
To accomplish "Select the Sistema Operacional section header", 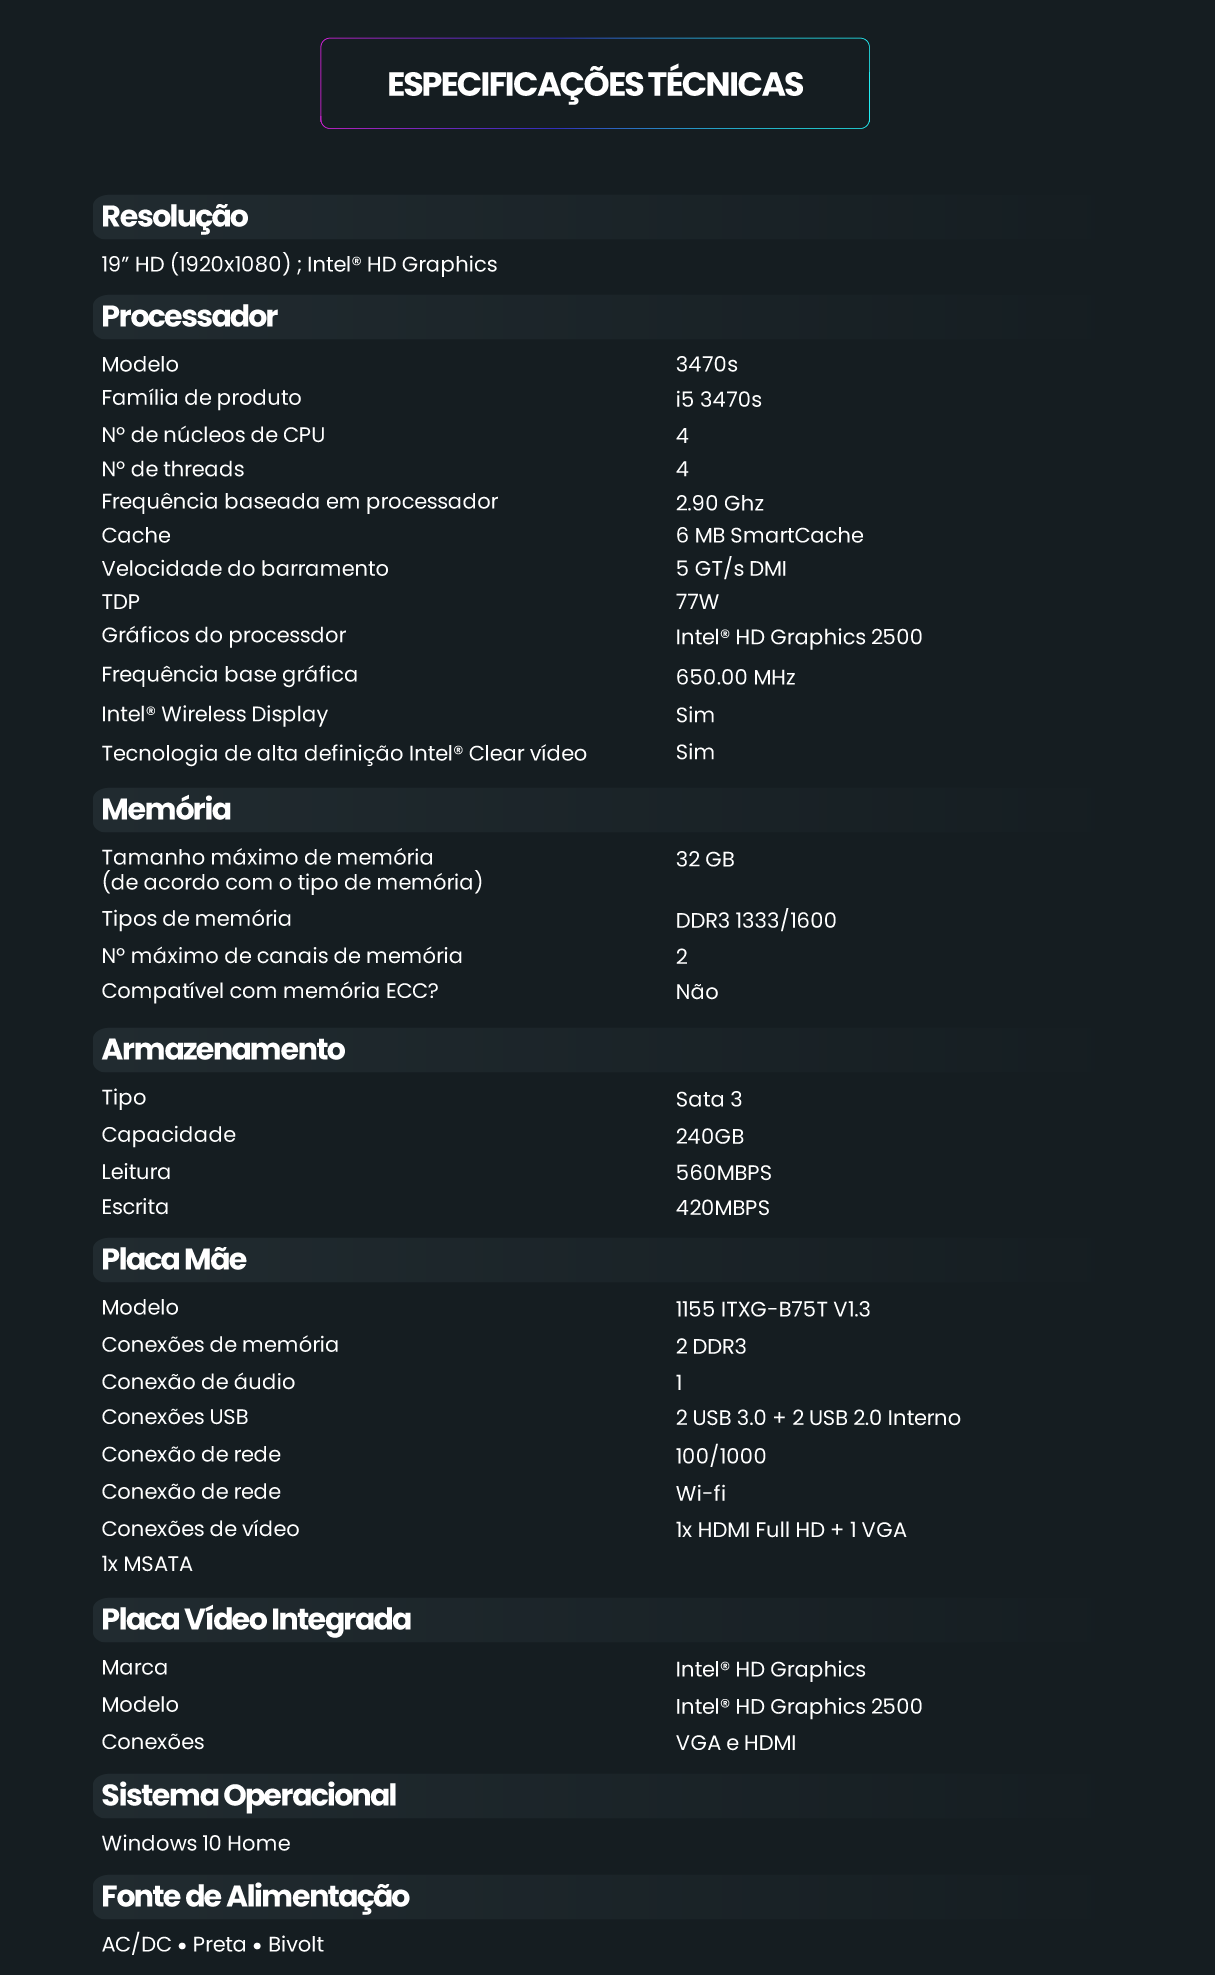I will pos(249,1795).
